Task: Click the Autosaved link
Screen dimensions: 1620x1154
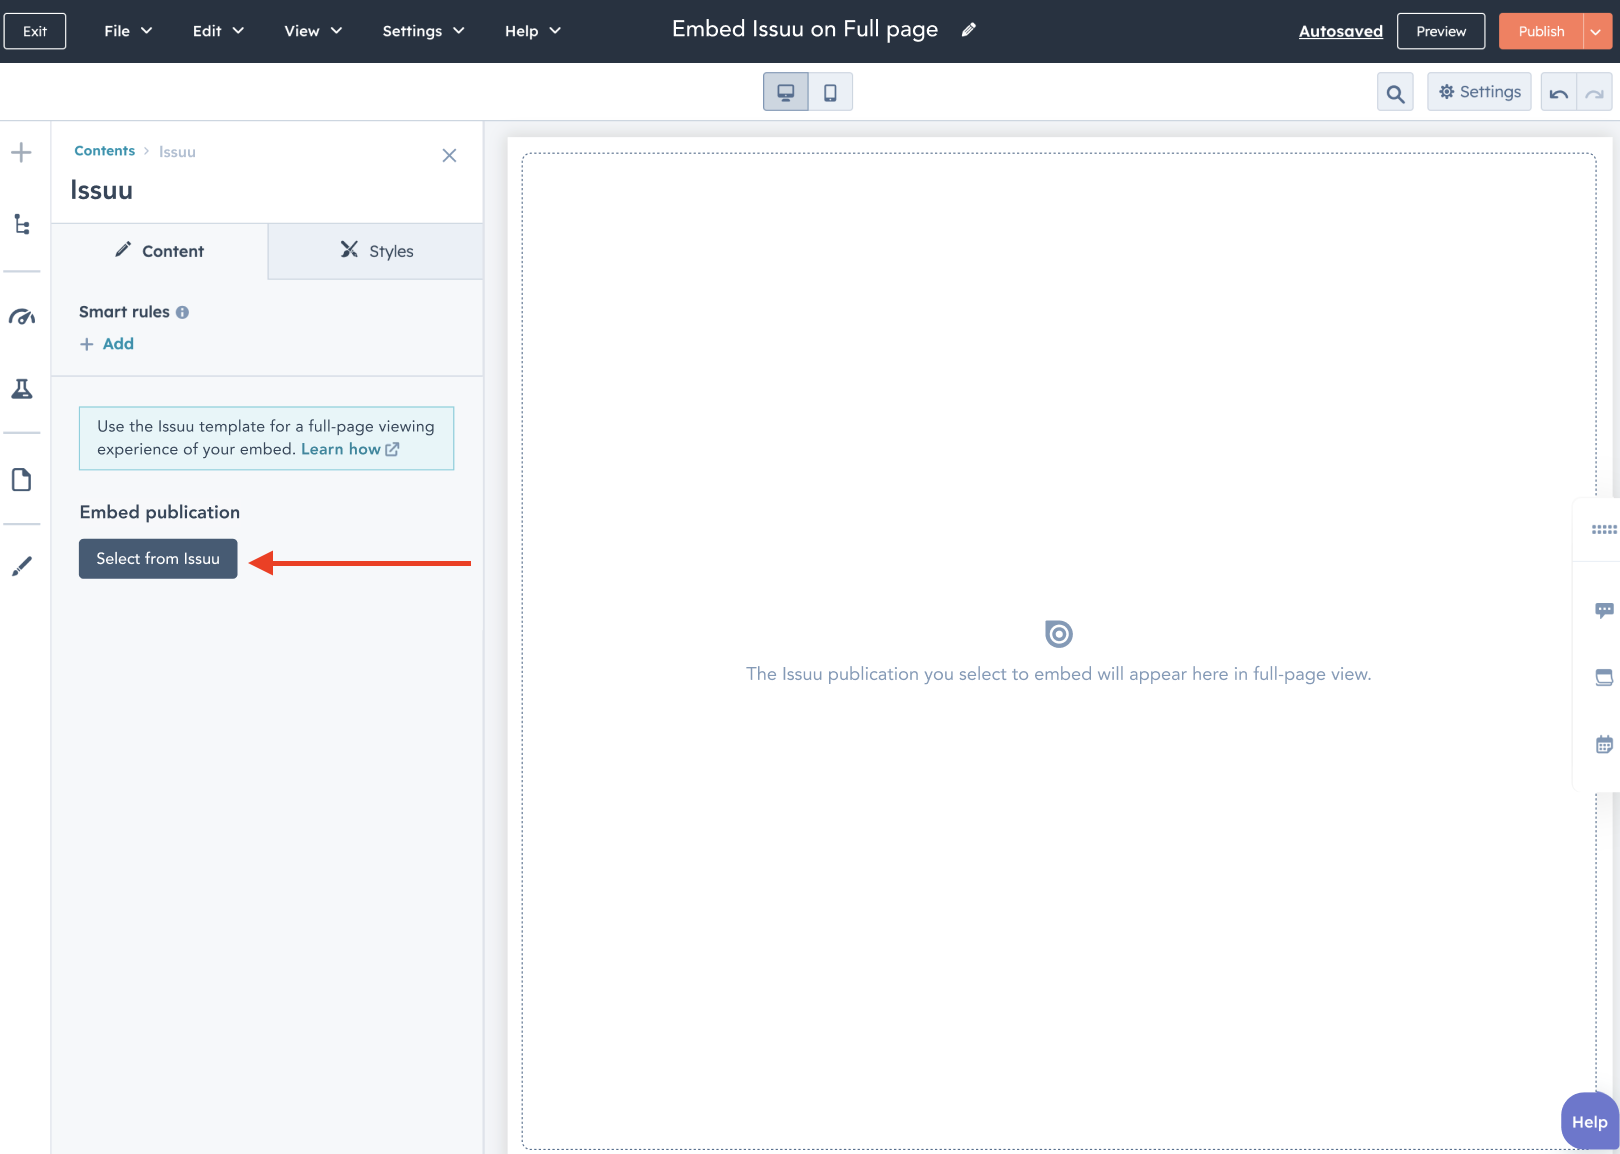Action: coord(1340,31)
